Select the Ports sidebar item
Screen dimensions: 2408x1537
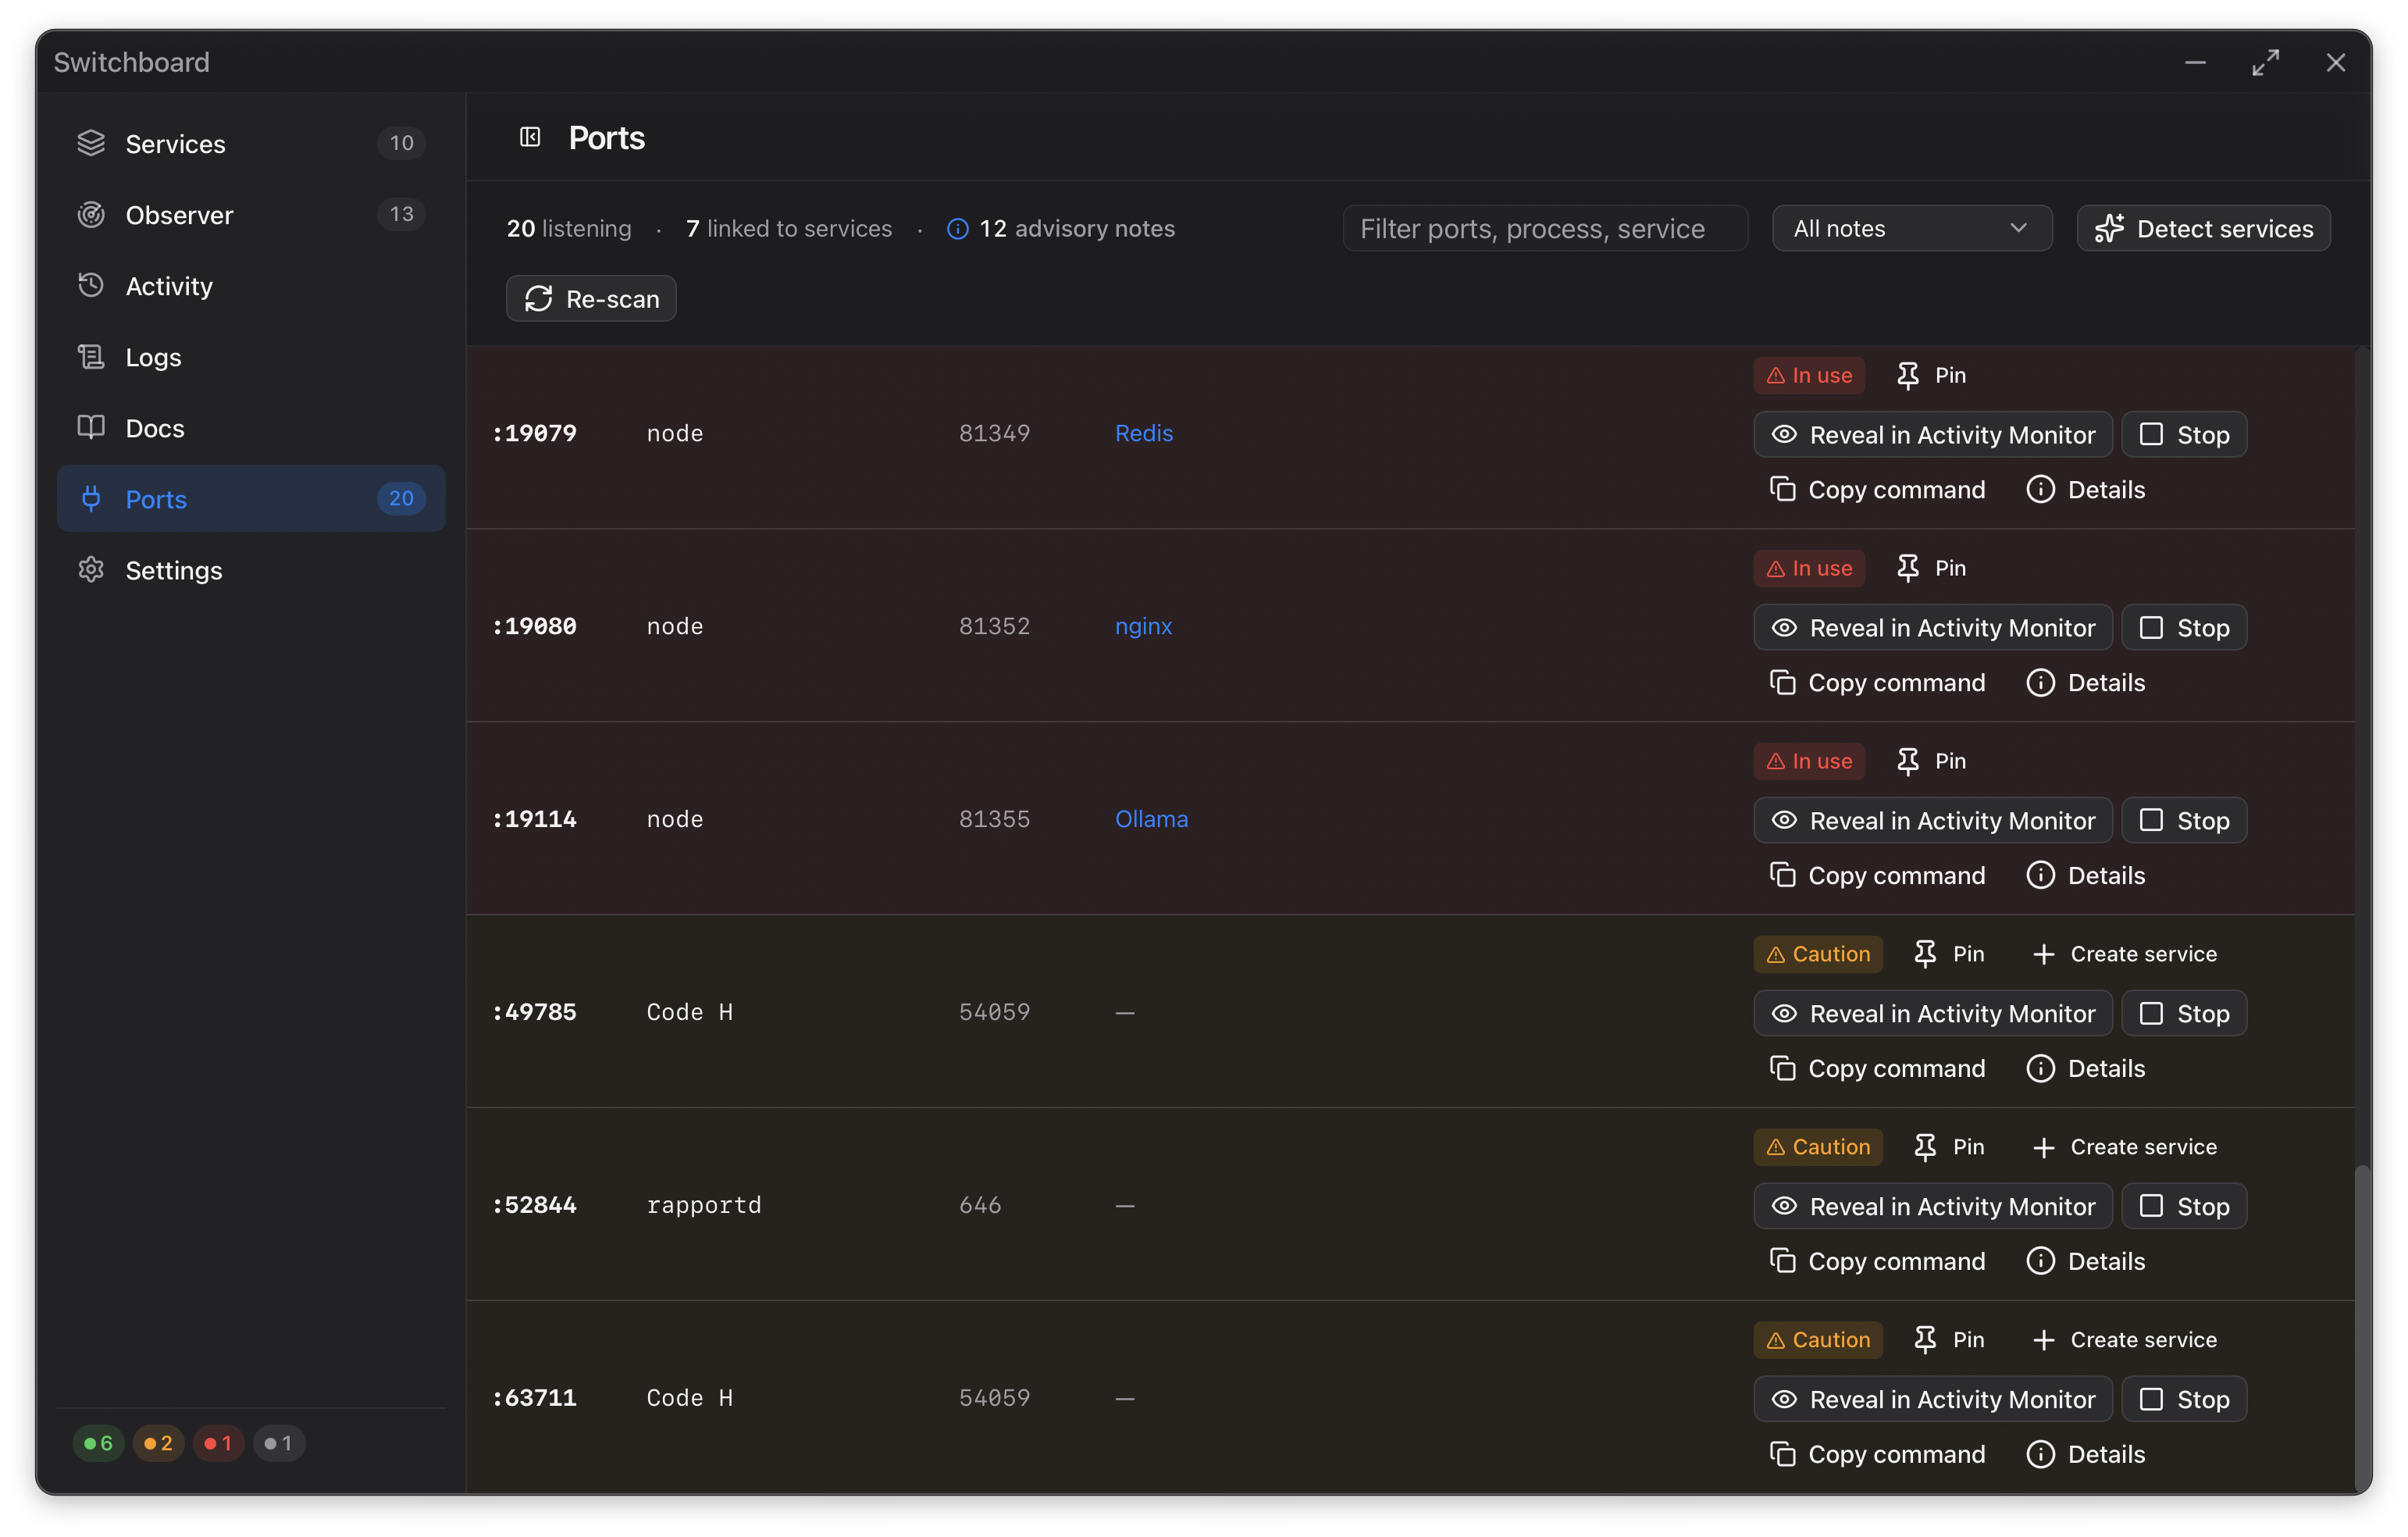point(251,498)
